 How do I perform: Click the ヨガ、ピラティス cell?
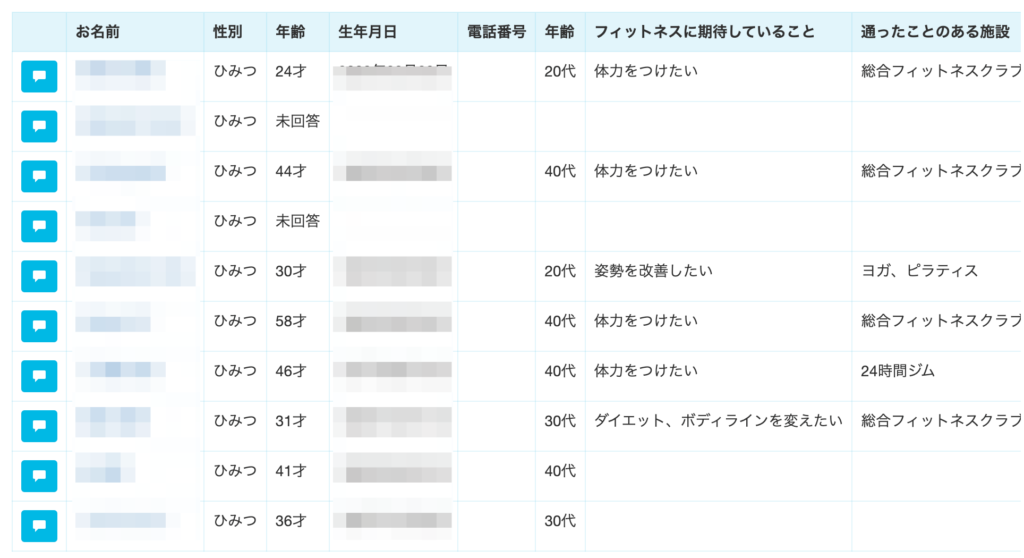[920, 271]
